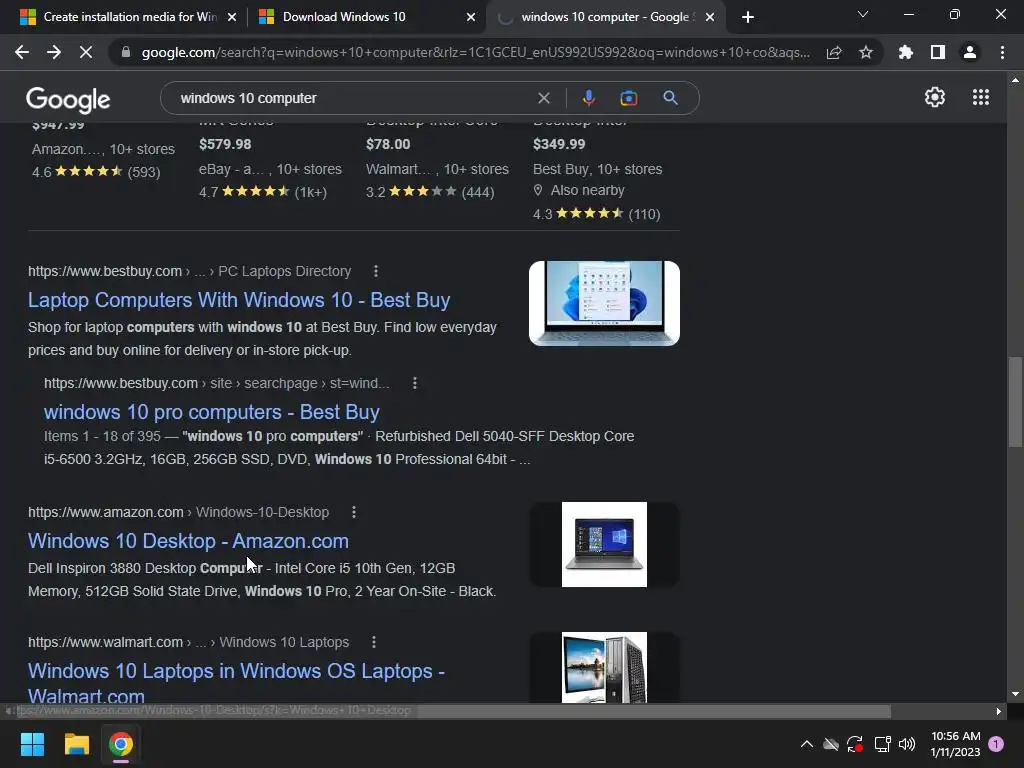
Task: Click the vertical page scrollbar thumb
Action: tap(1015, 402)
